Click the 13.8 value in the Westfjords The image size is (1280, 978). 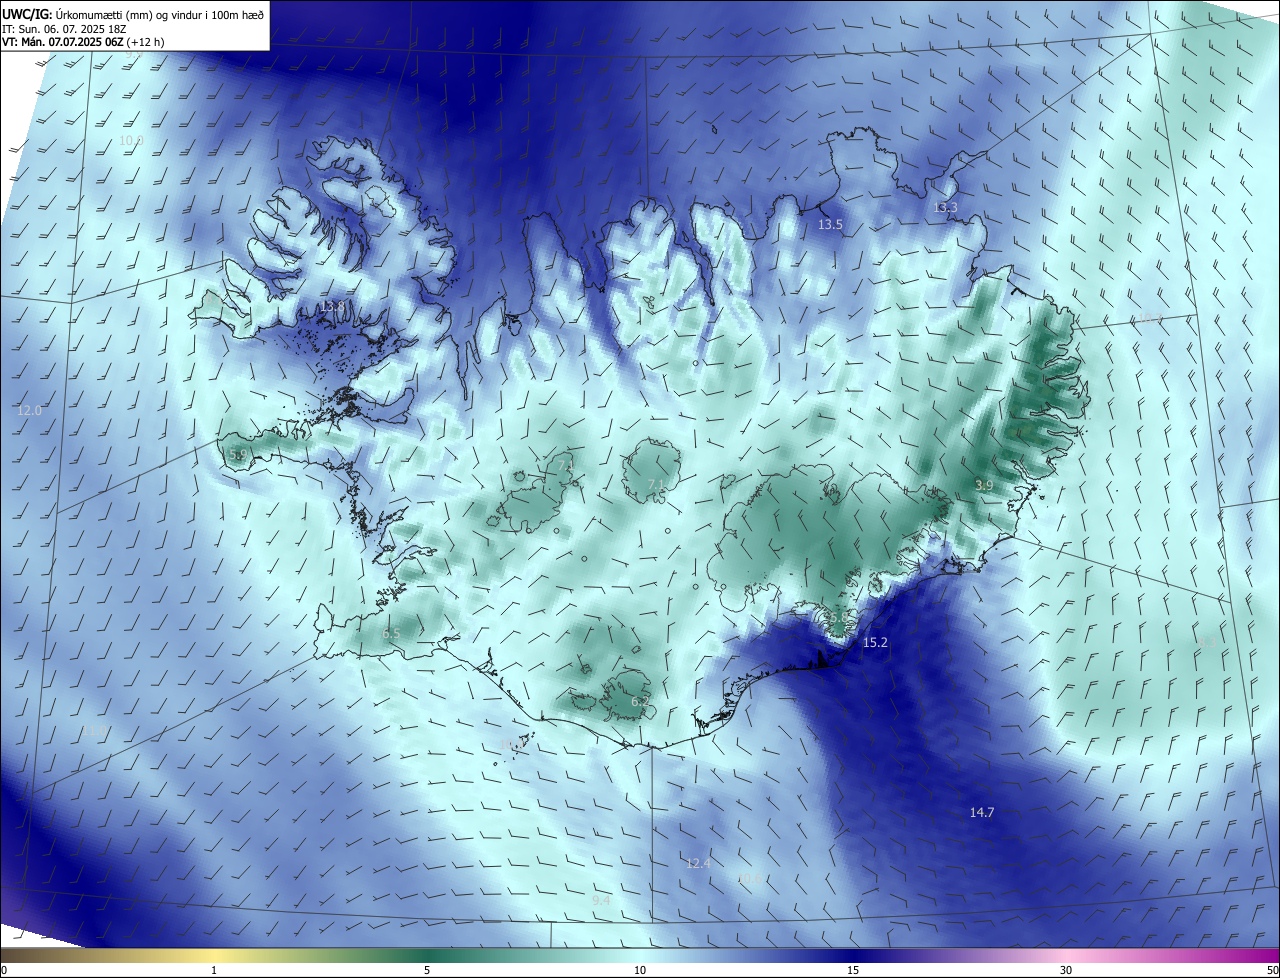coord(333,306)
